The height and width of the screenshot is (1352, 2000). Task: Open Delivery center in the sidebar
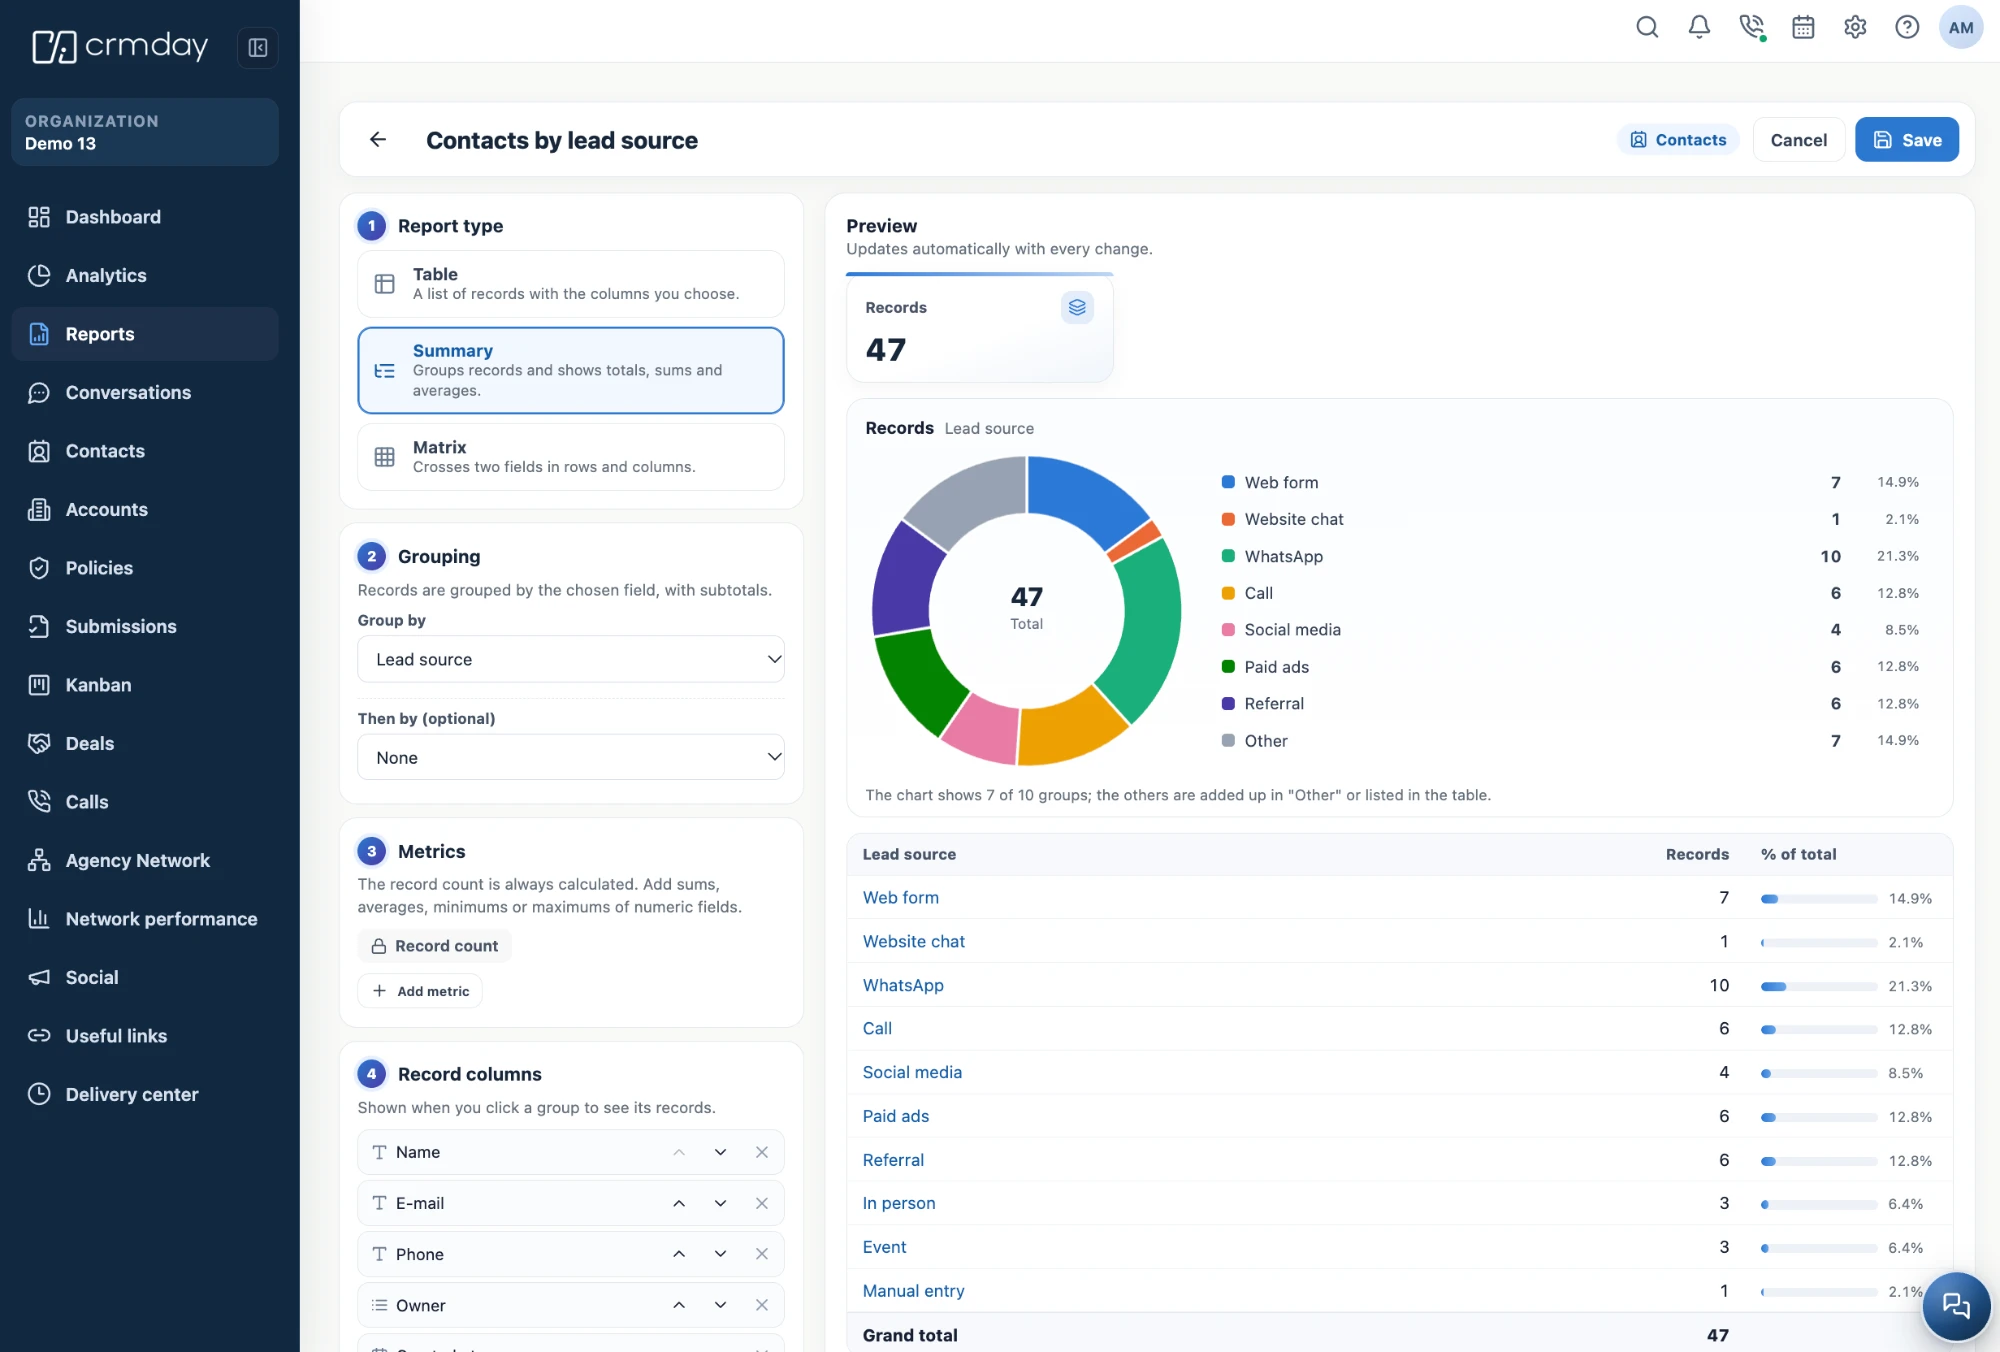point(145,1094)
